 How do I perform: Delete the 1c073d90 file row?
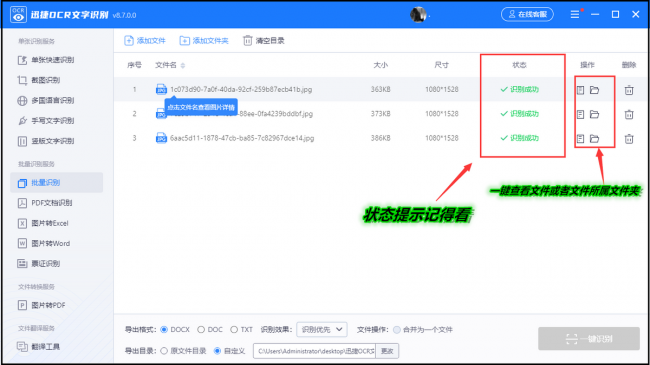point(629,90)
